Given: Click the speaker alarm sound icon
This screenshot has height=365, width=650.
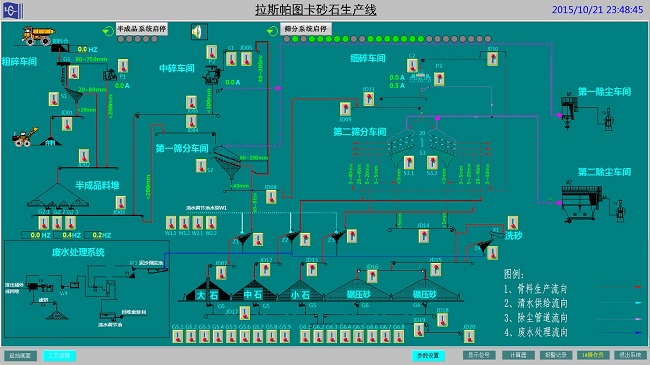Looking at the screenshot, I should coord(199,32).
